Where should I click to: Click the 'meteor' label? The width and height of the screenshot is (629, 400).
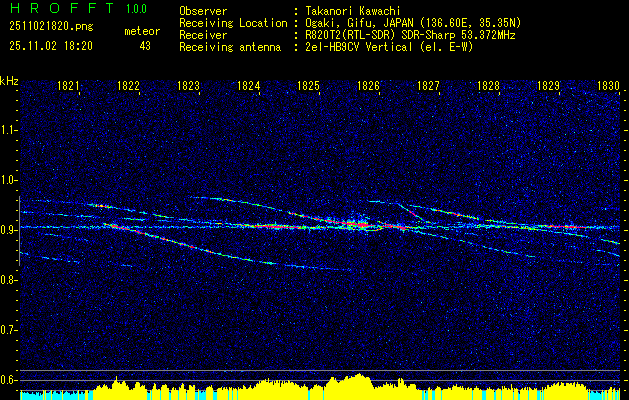(142, 31)
